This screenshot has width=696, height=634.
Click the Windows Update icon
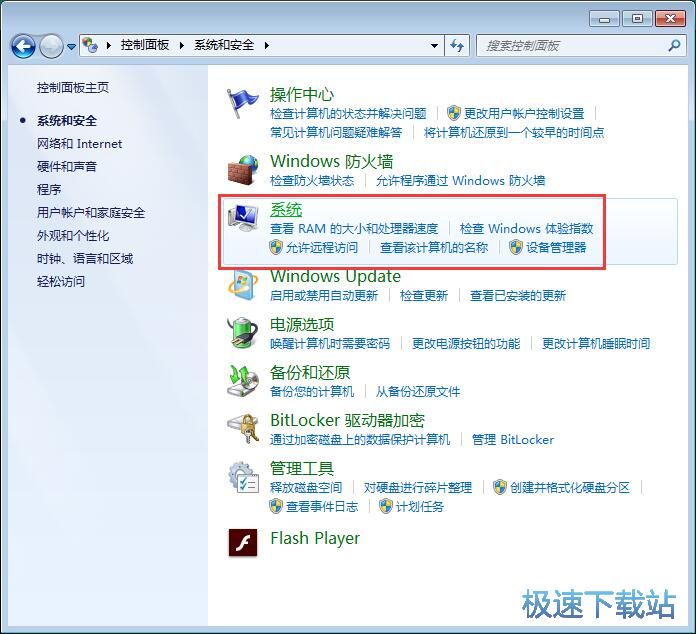(242, 285)
